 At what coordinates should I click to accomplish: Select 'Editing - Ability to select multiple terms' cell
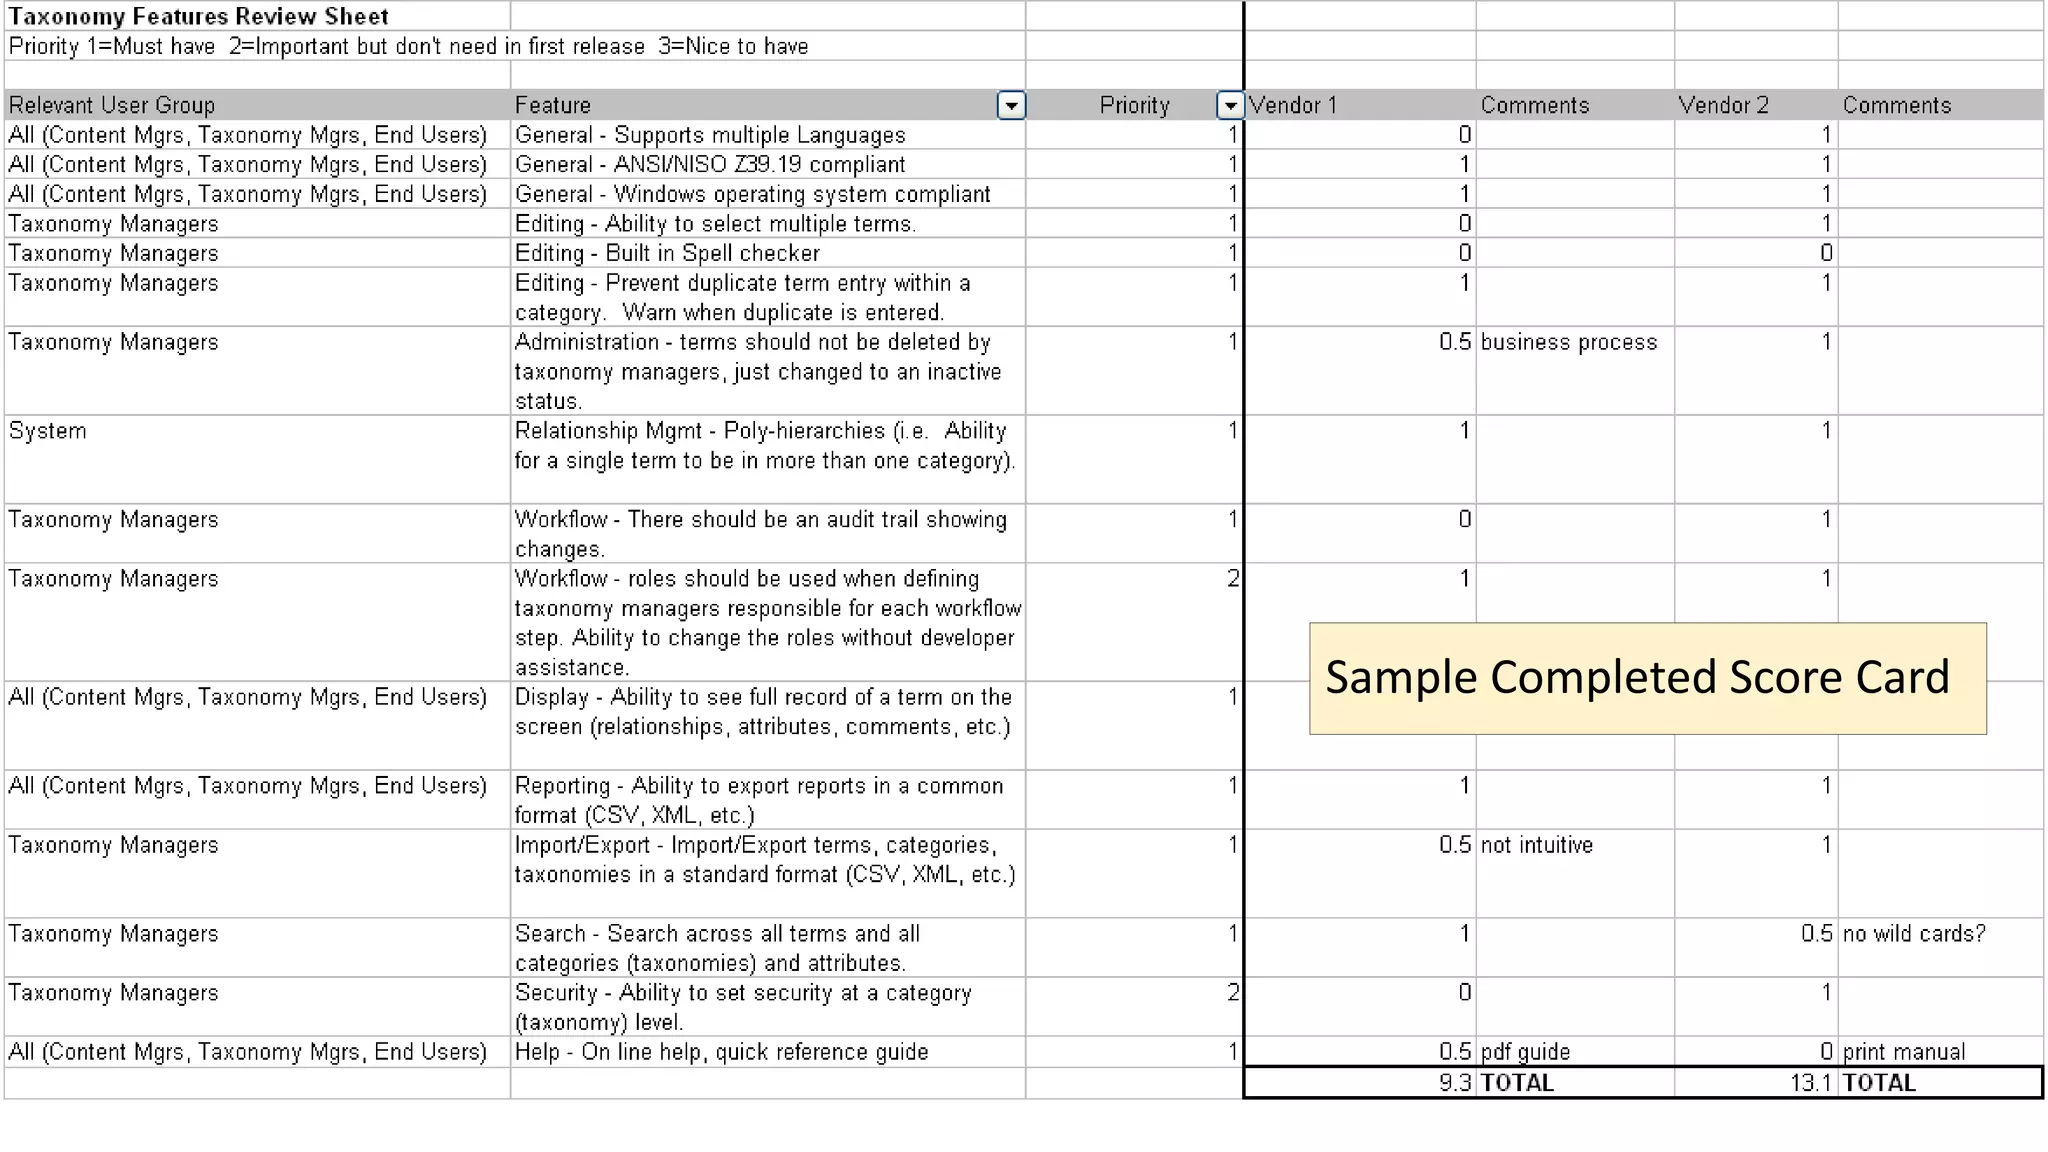[x=768, y=223]
